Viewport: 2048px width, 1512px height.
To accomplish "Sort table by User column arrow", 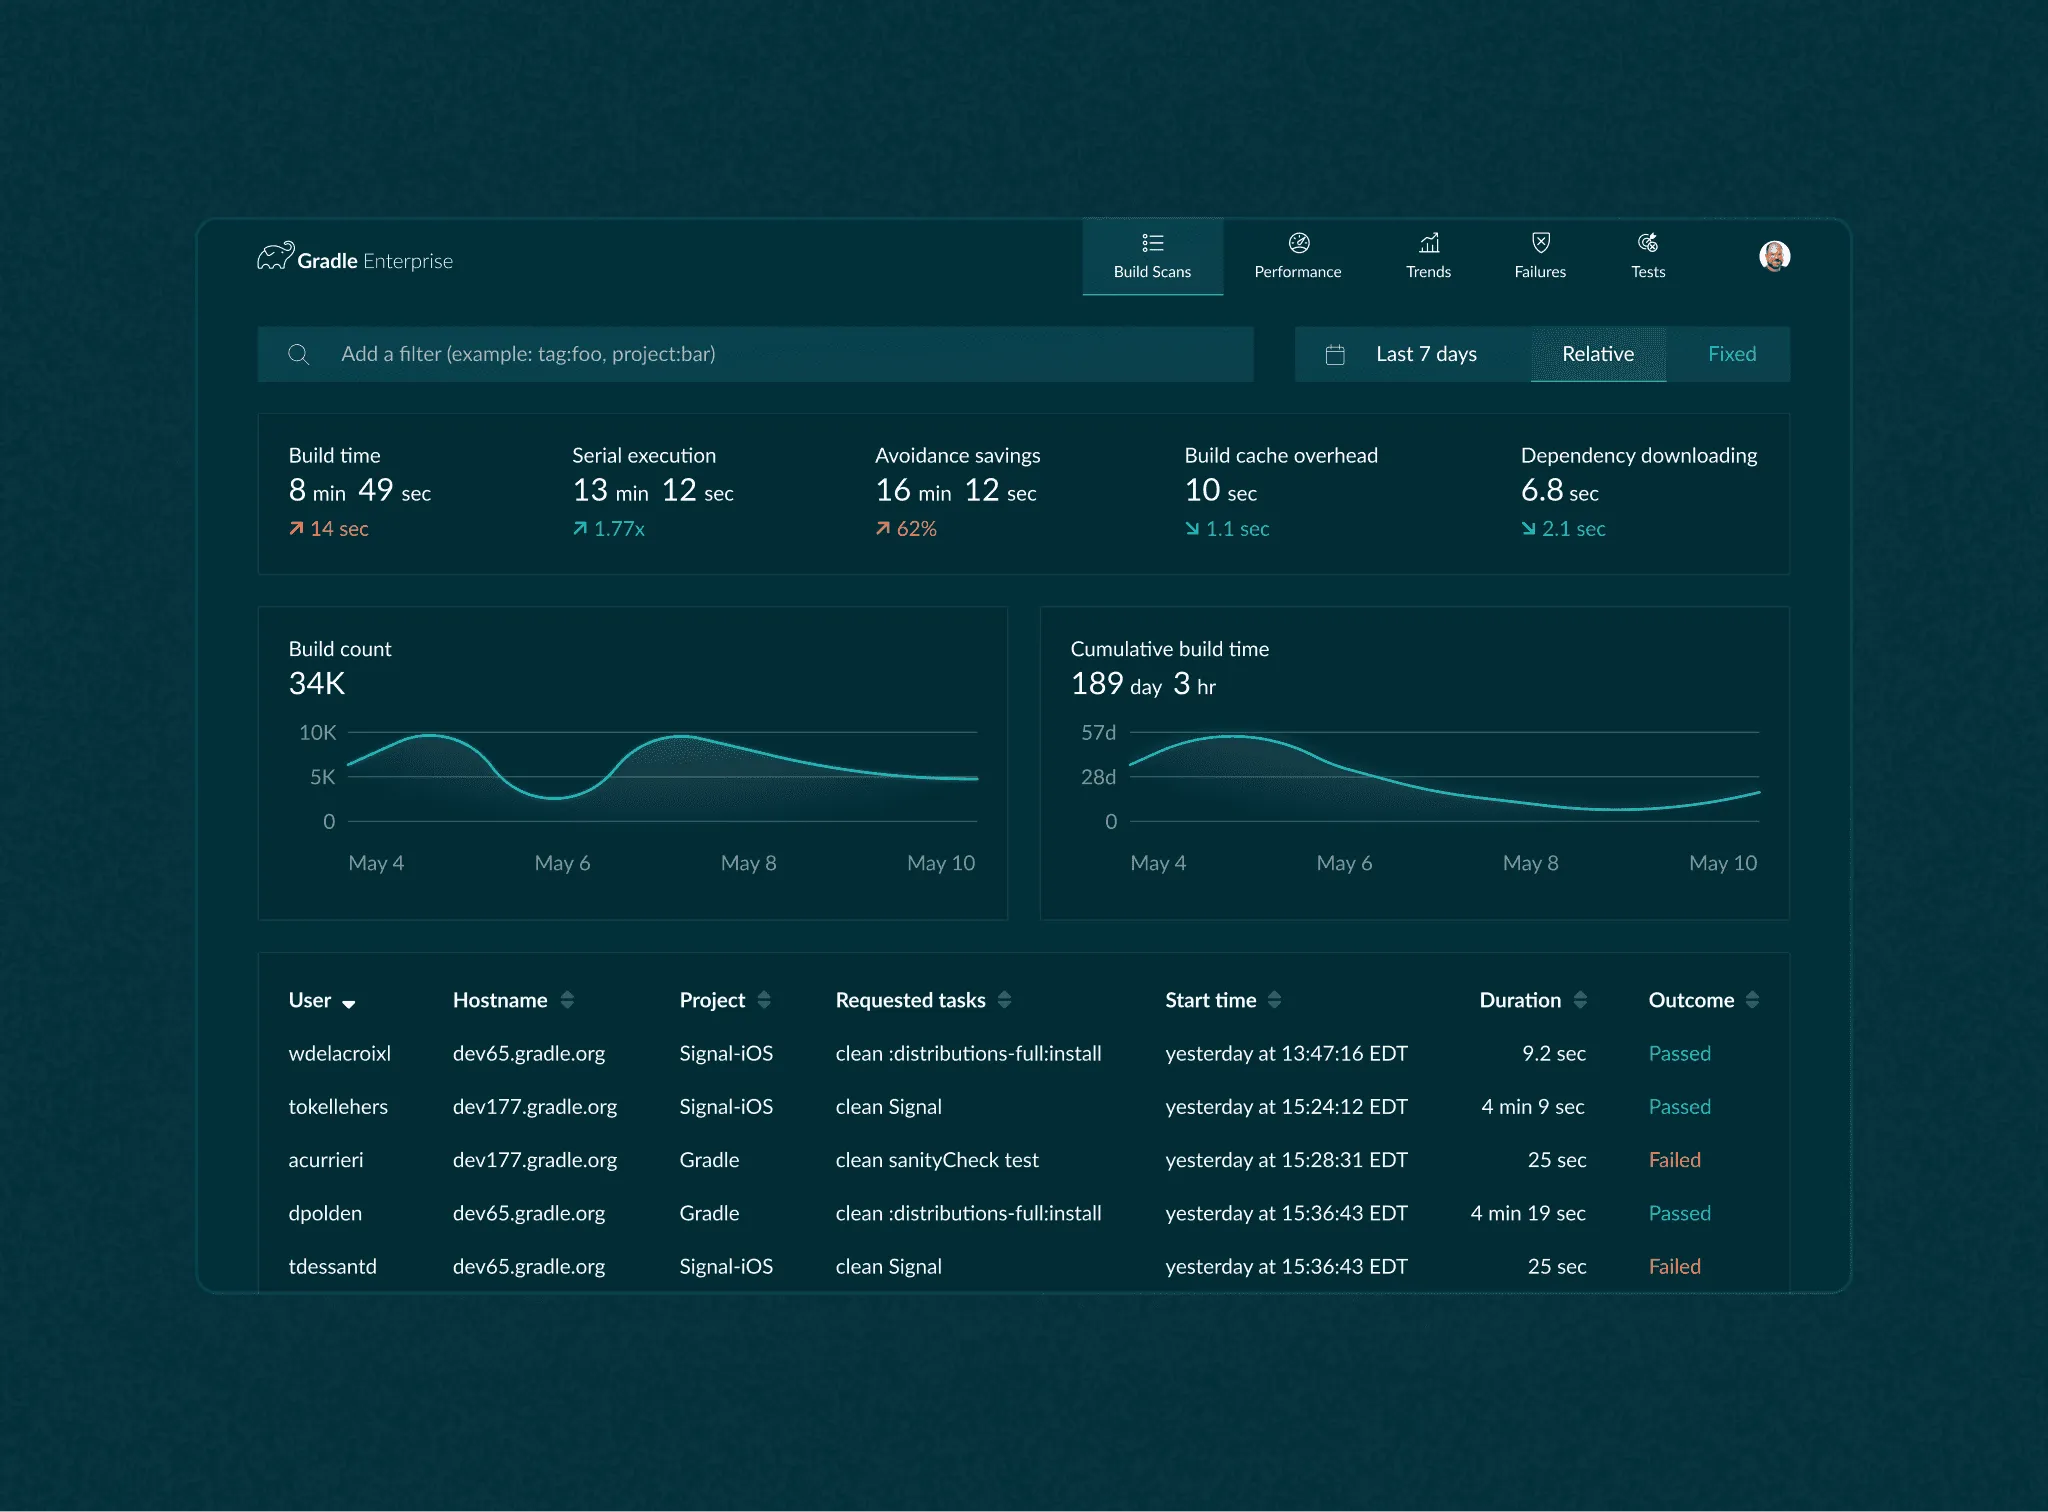I will (x=349, y=1004).
